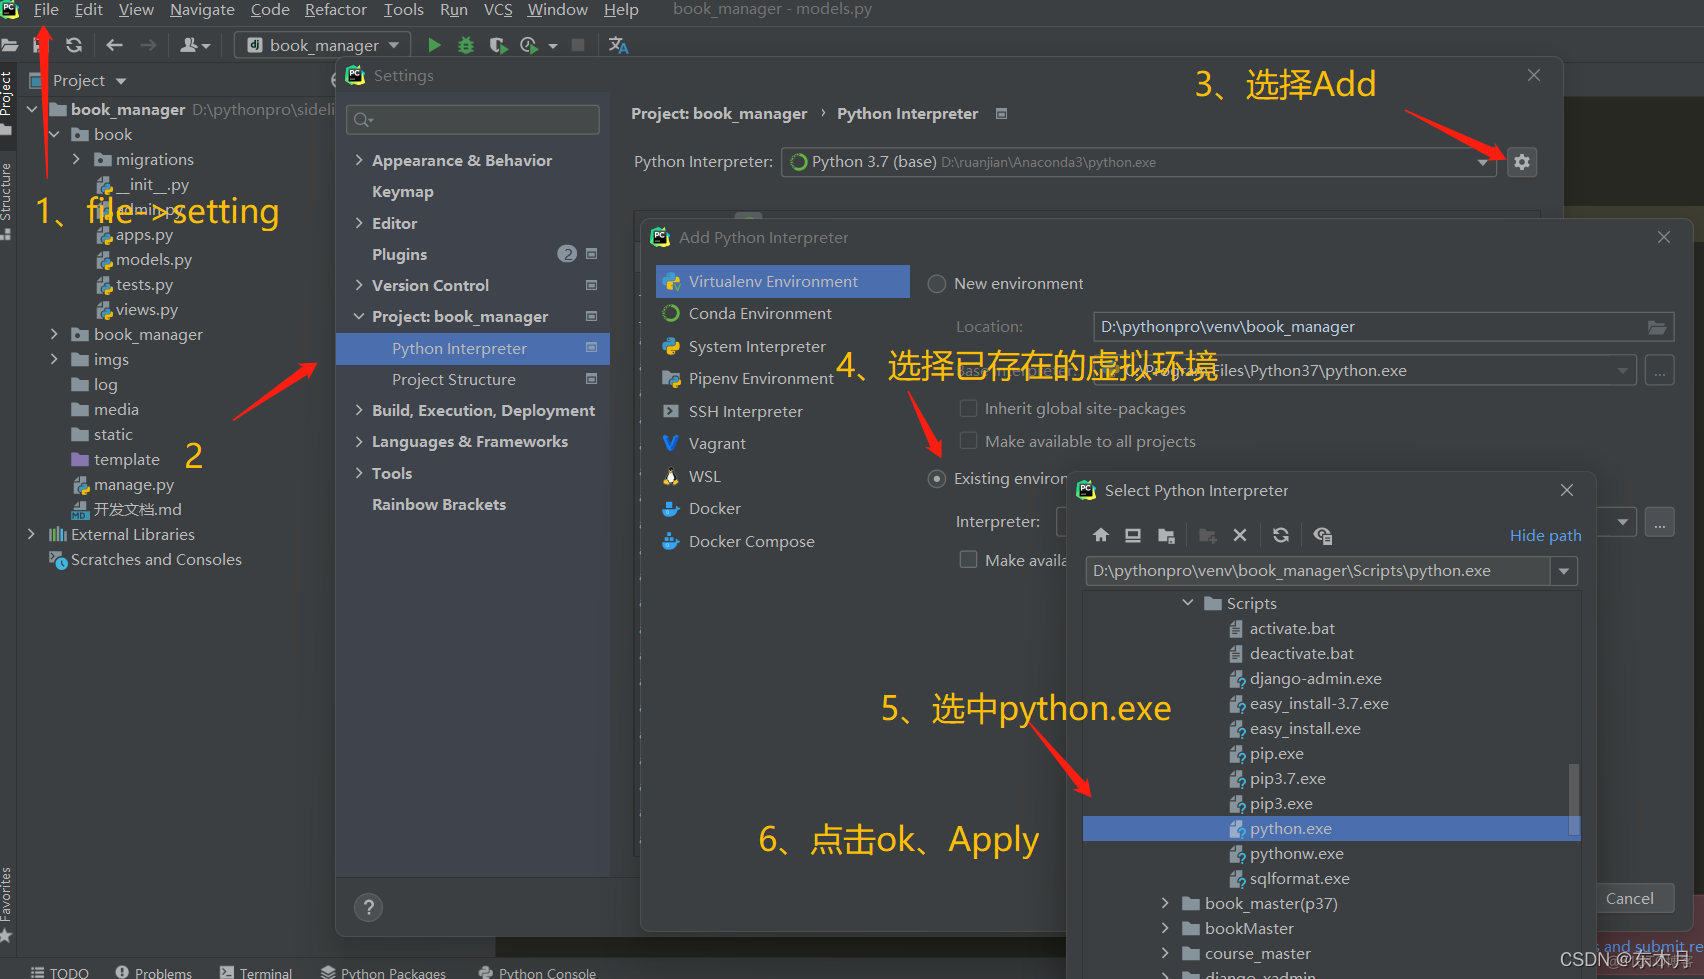Jump to desktop directory in file chooser

click(1133, 535)
